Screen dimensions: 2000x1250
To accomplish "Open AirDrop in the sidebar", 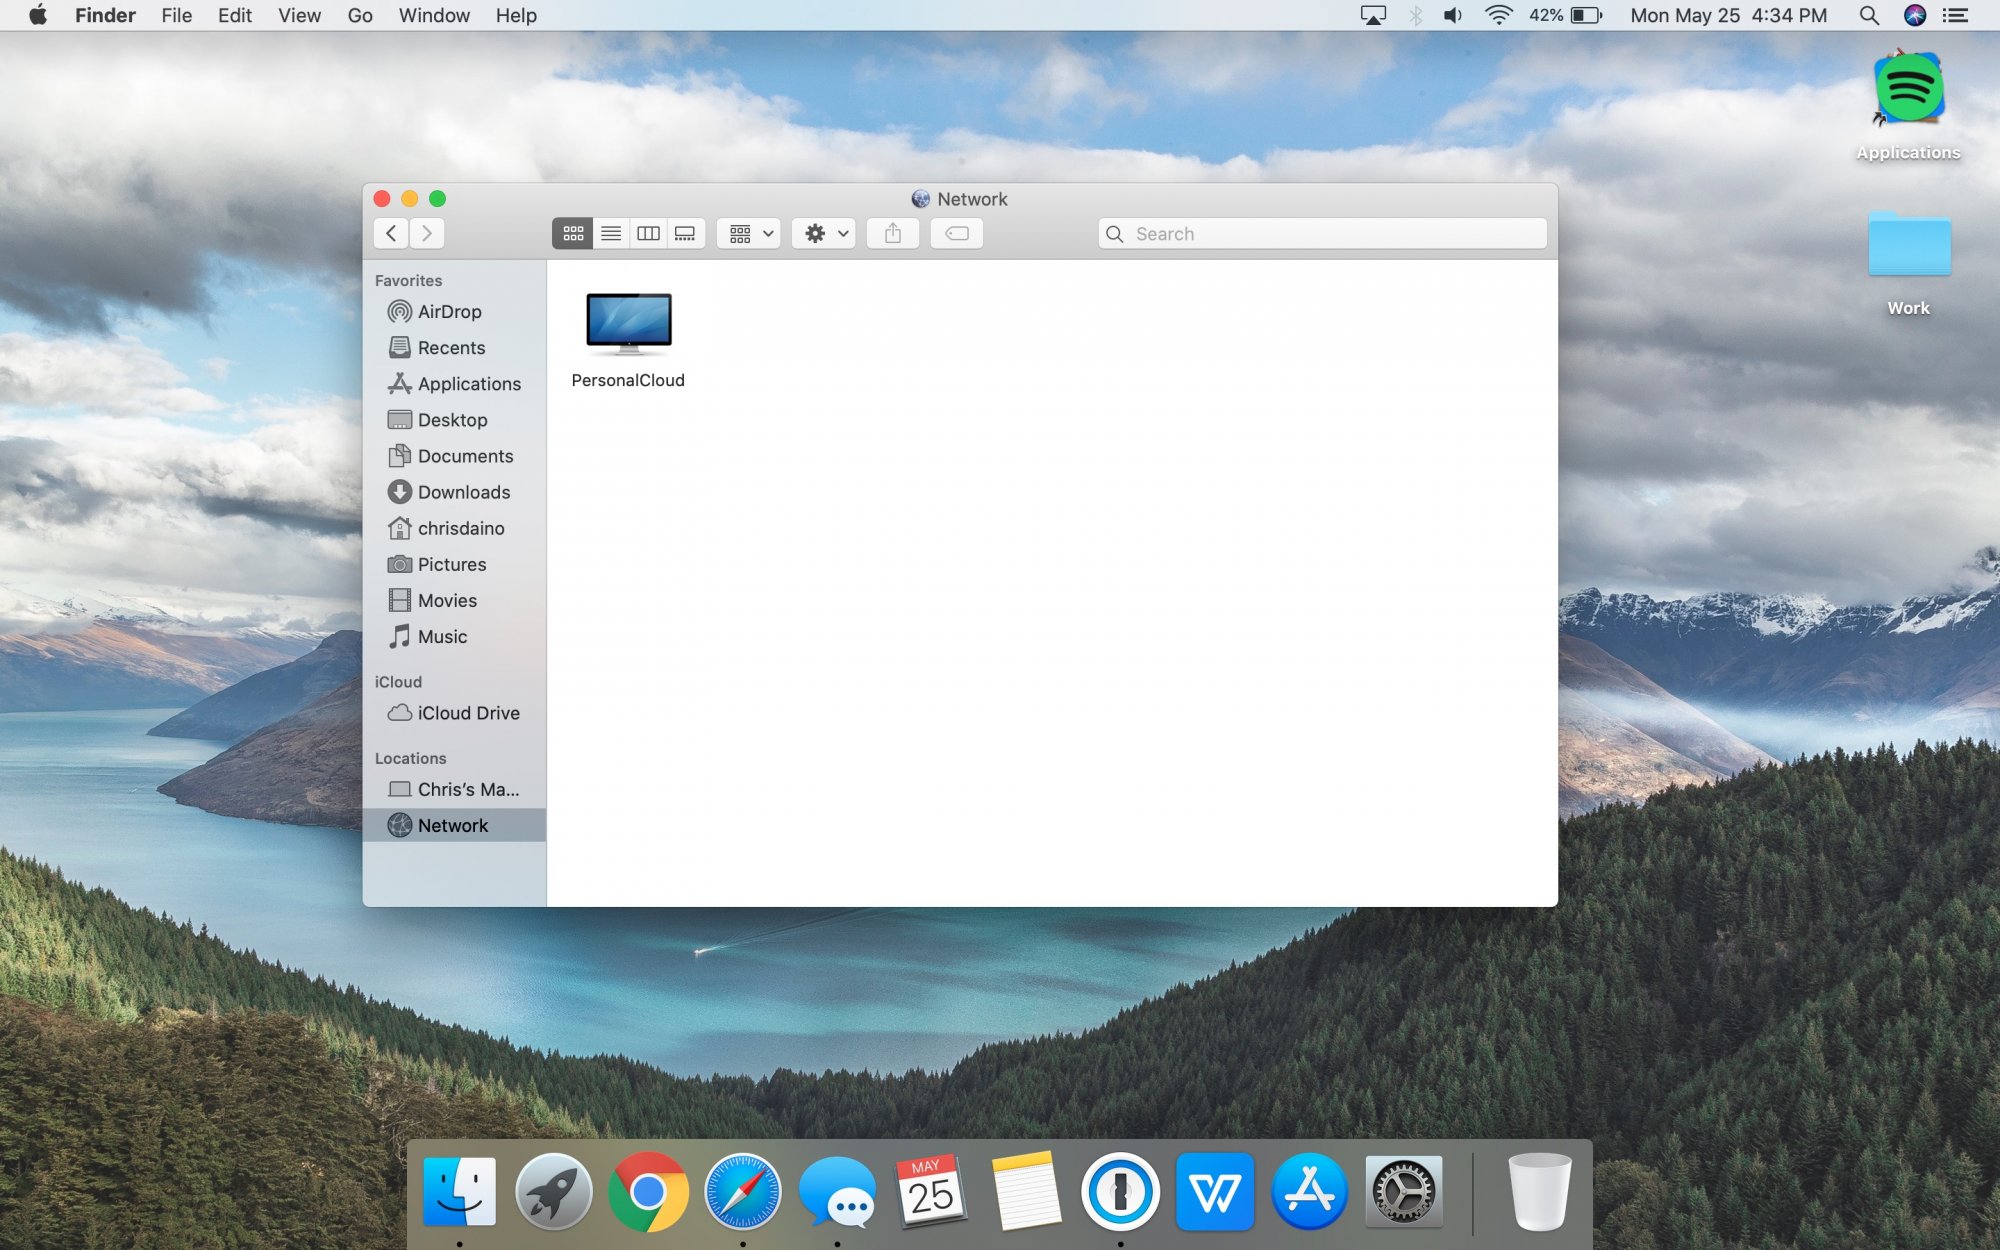I will tap(454, 311).
